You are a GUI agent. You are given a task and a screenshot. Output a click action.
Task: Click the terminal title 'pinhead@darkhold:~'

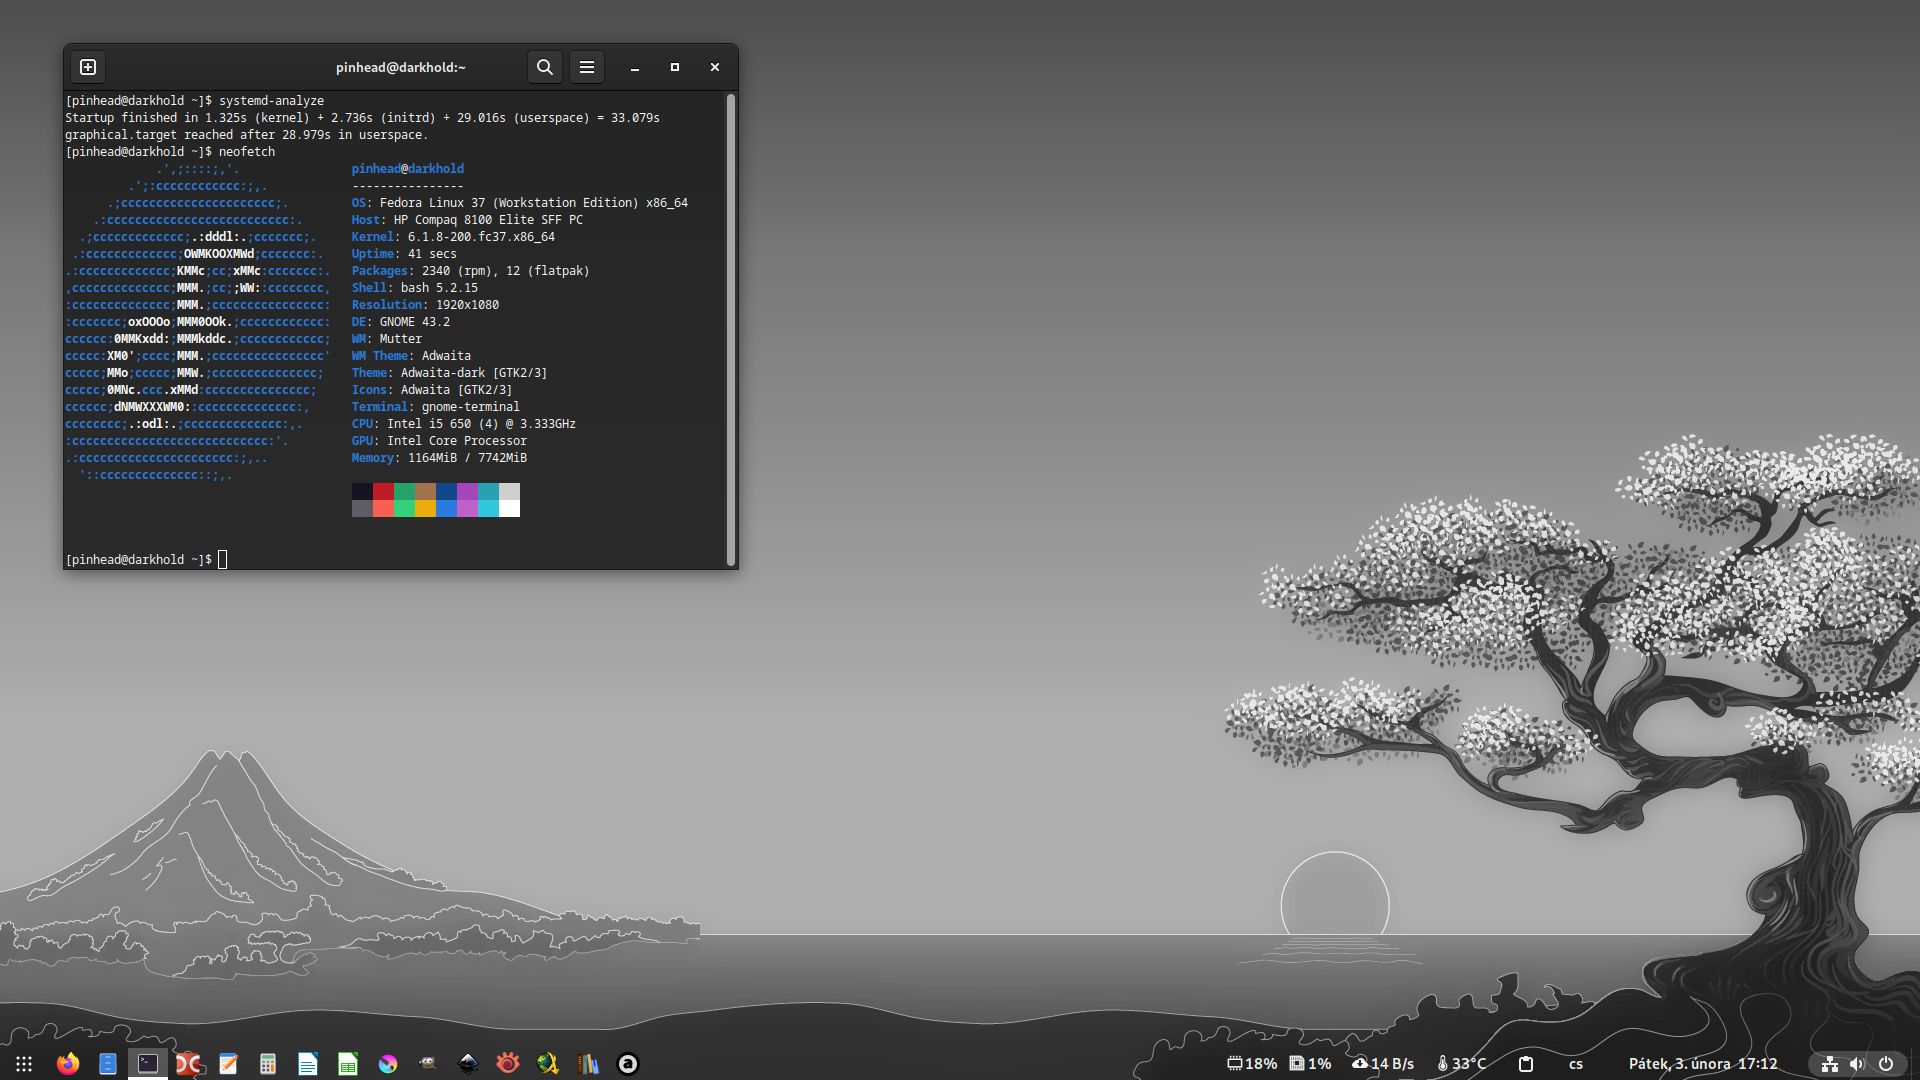coord(400,67)
